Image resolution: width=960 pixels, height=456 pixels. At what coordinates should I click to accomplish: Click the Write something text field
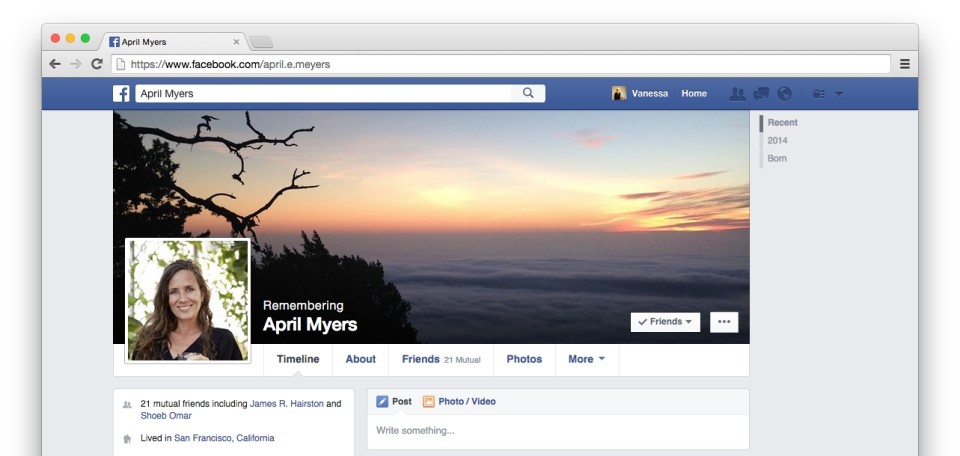pos(557,431)
